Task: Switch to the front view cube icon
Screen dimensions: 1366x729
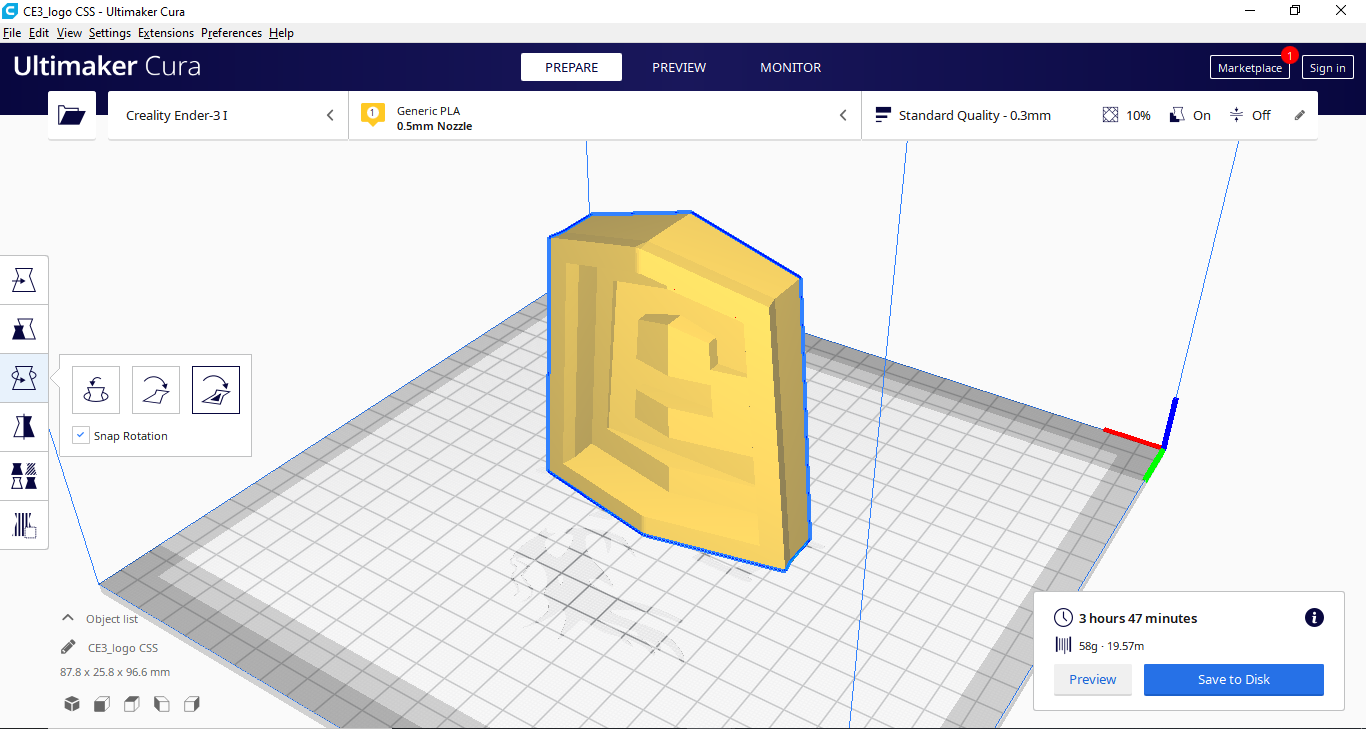Action: click(102, 704)
